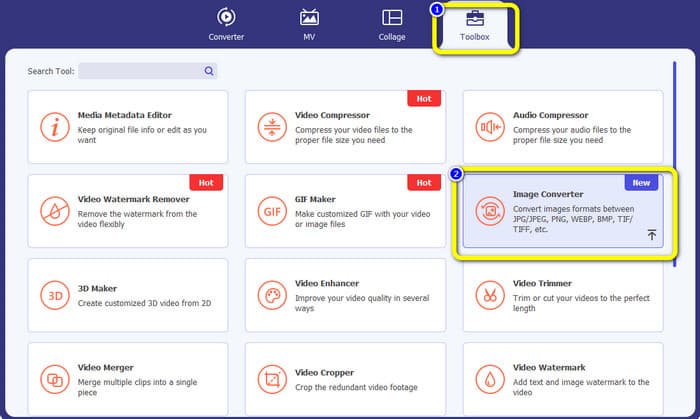Switch to the Converter tab
This screenshot has width=700, height=419.
click(x=226, y=25)
